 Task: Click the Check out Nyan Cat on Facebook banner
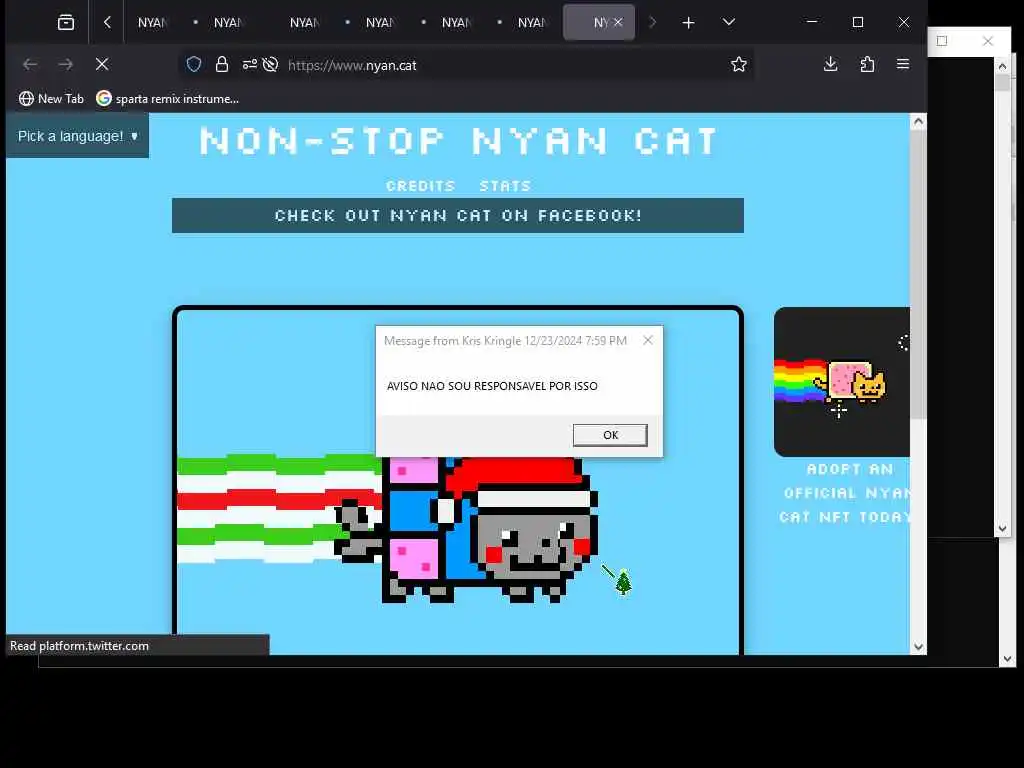pos(458,216)
